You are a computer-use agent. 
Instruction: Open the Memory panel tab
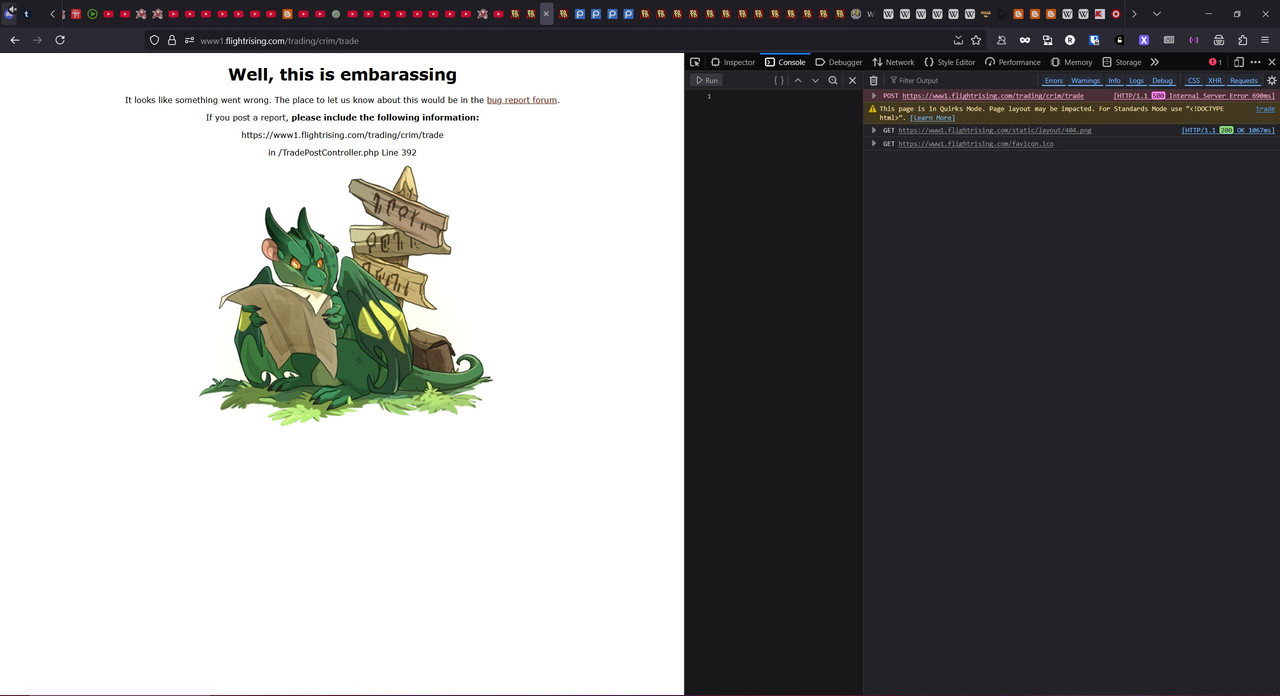coord(1071,62)
